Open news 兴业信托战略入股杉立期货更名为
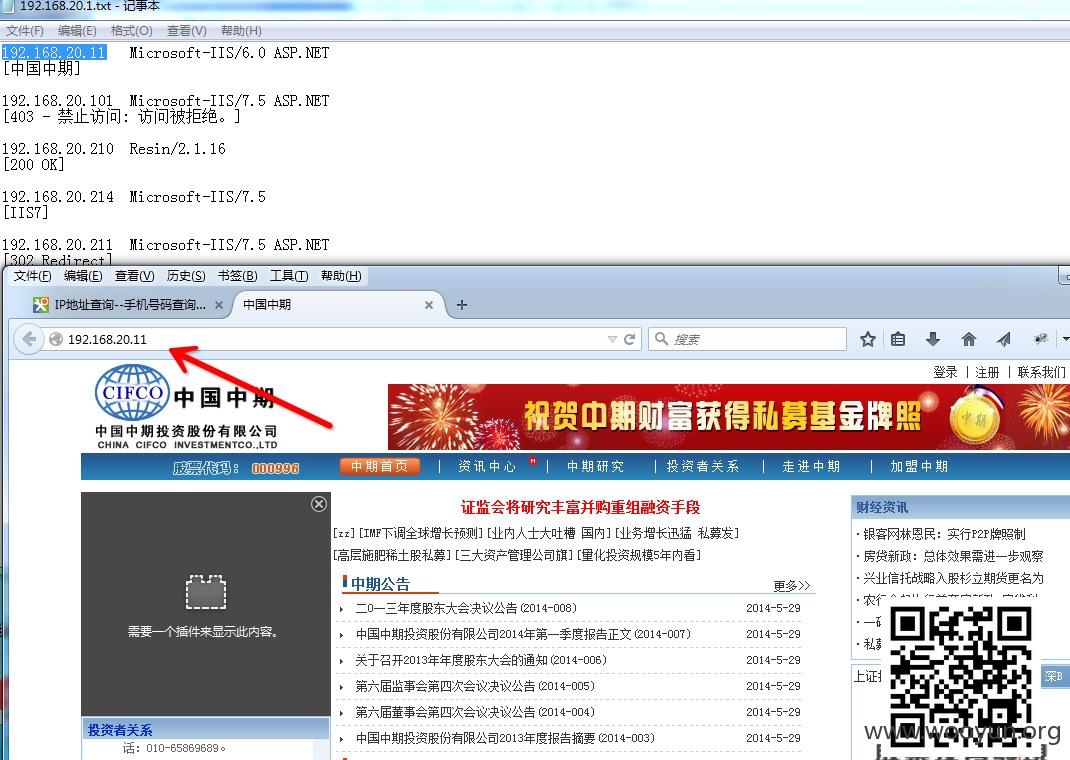The width and height of the screenshot is (1070, 760). pyautogui.click(x=953, y=578)
